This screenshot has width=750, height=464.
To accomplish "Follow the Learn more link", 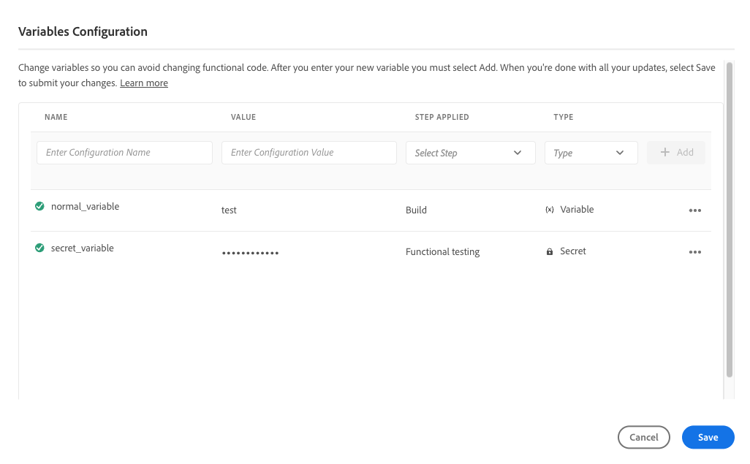I will coord(144,83).
